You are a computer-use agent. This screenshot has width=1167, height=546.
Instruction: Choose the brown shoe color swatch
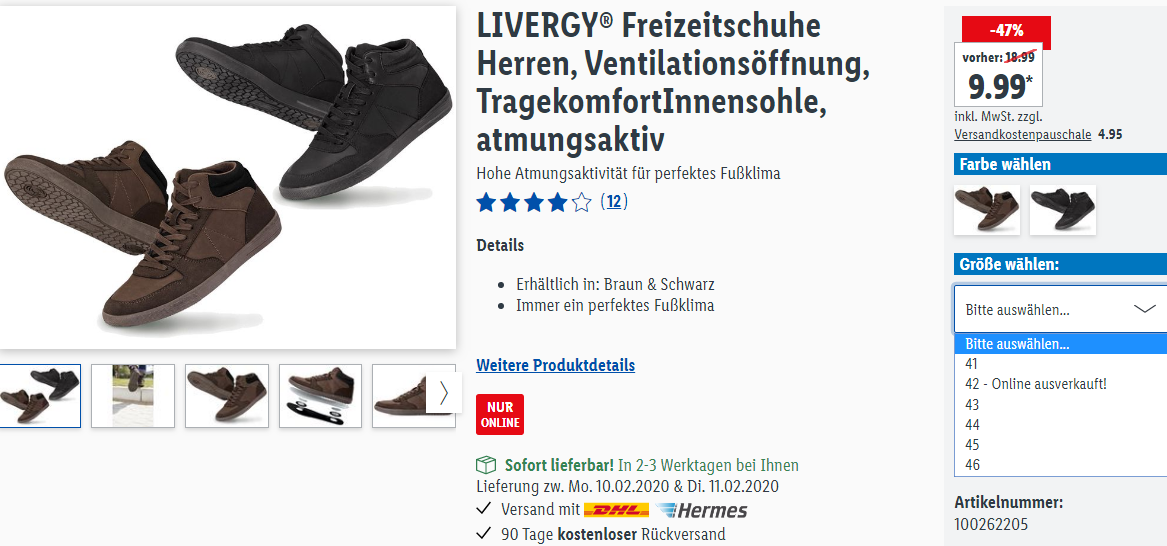[x=987, y=210]
